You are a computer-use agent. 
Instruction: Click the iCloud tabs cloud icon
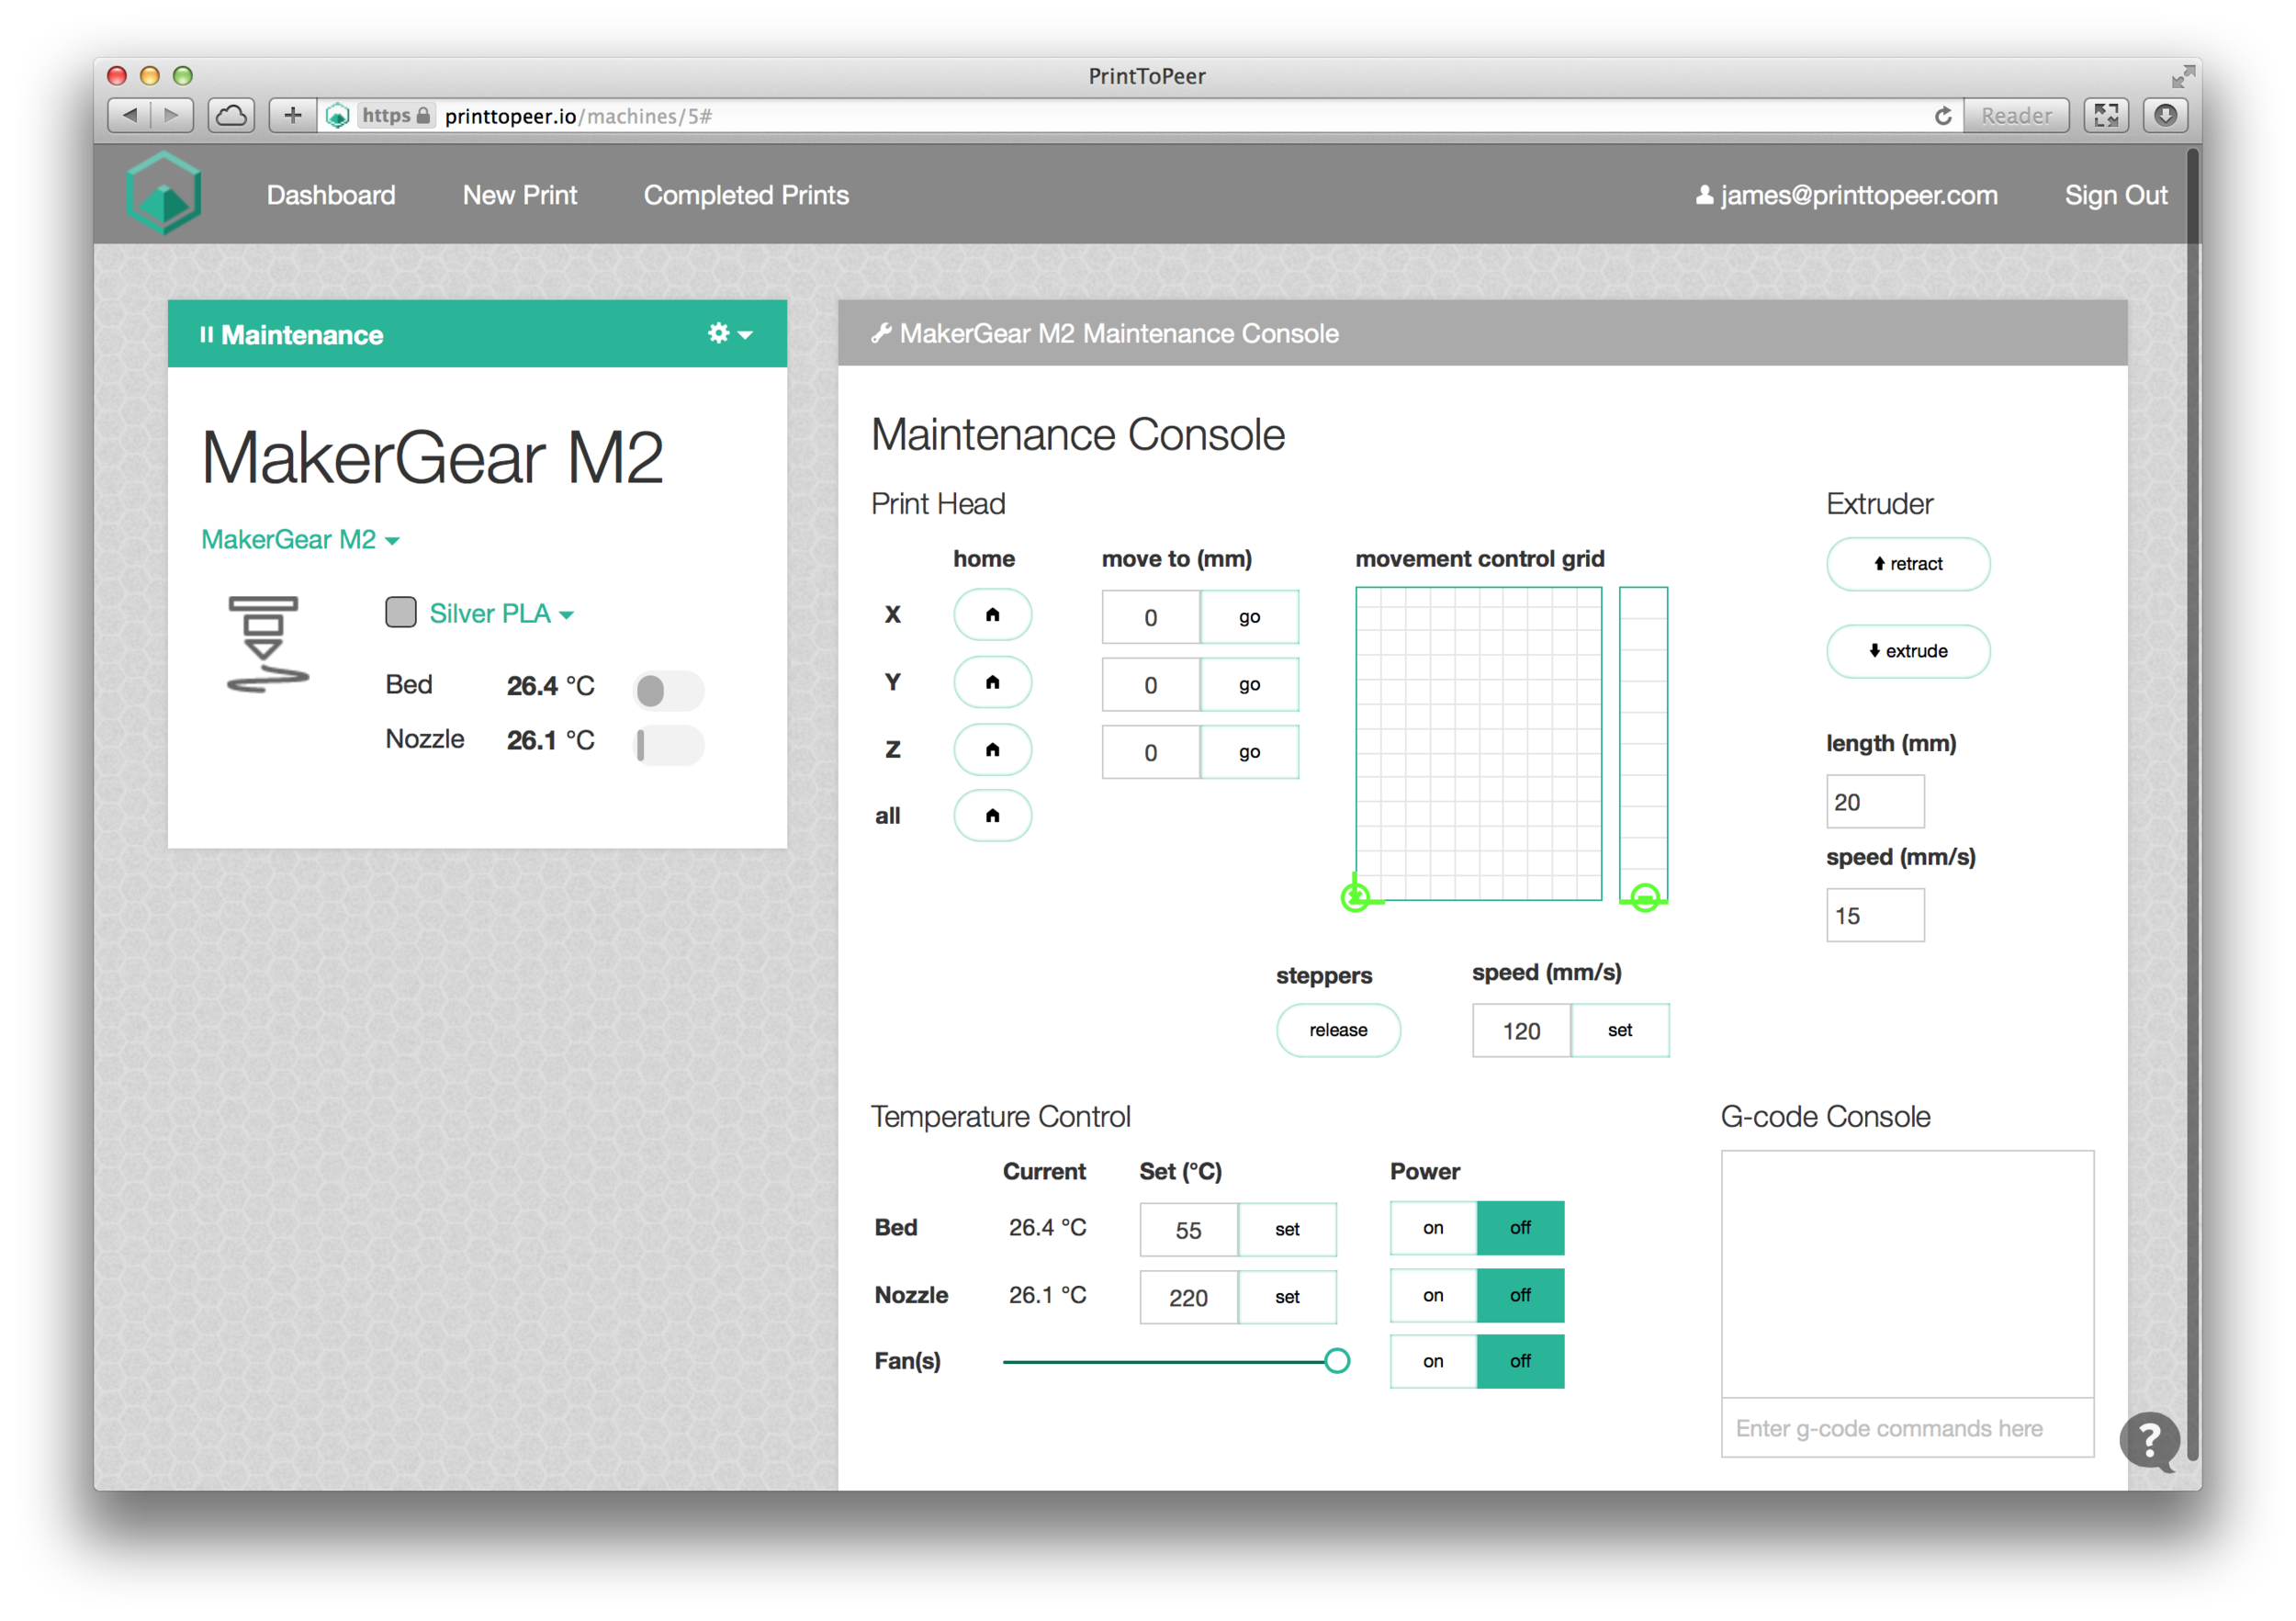coord(231,115)
